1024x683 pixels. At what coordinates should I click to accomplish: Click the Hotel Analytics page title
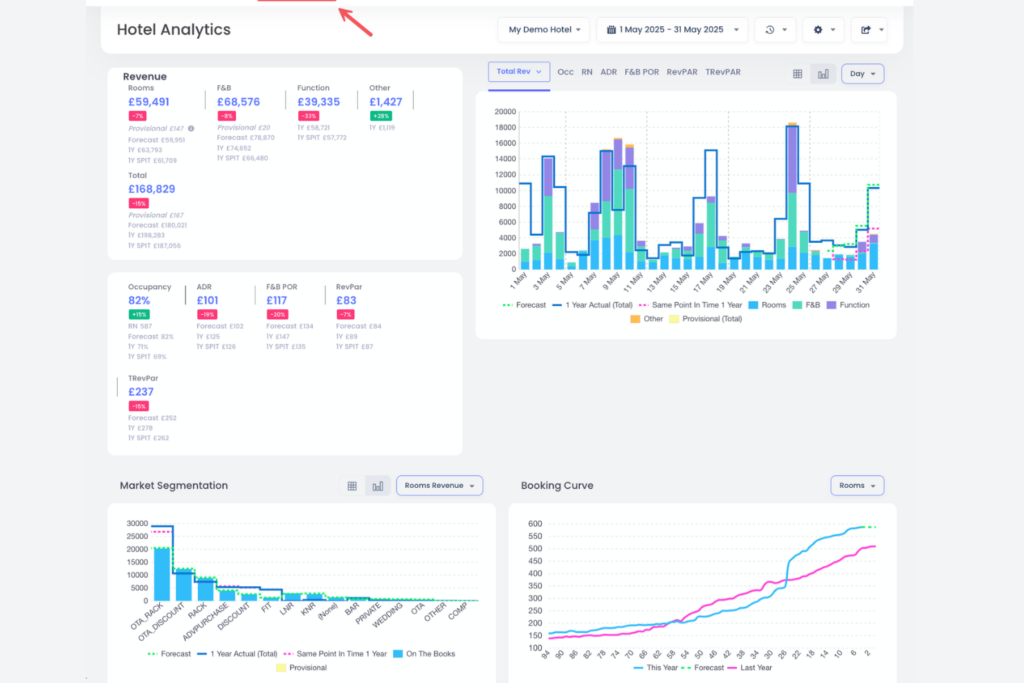point(174,29)
